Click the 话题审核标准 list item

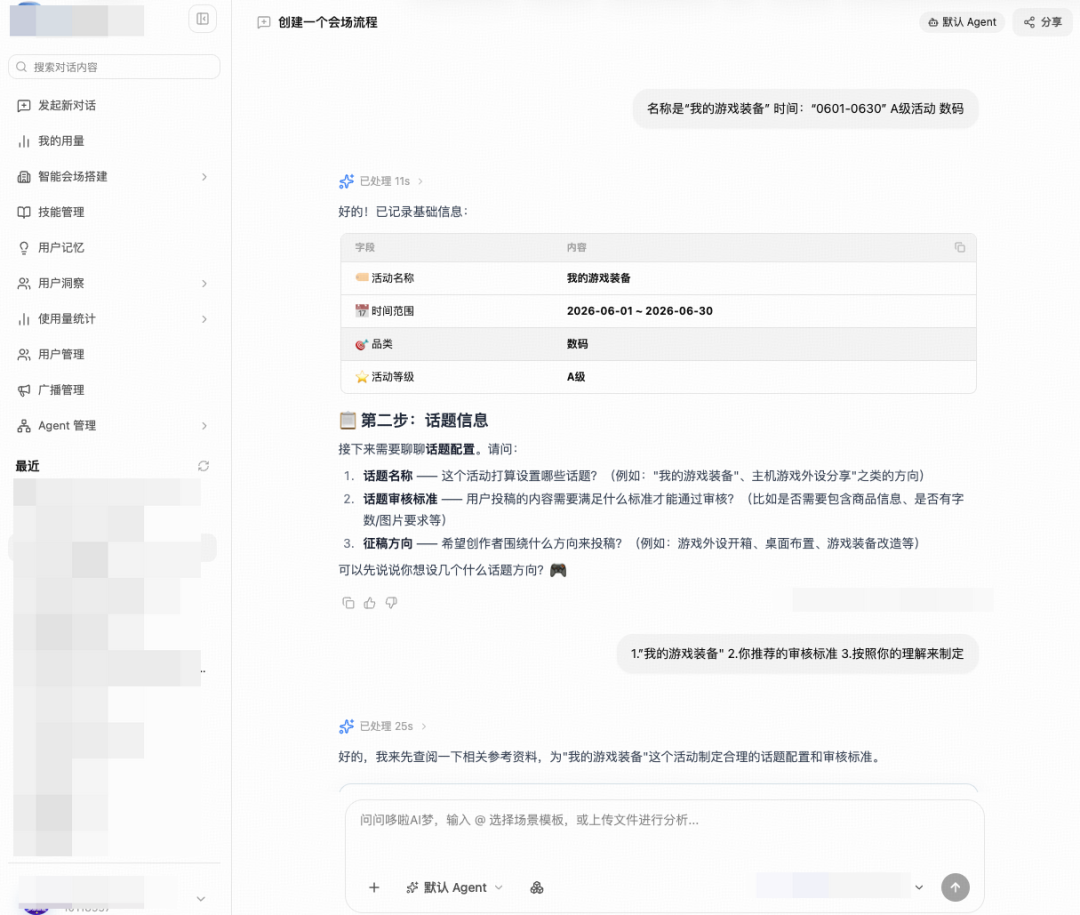tap(663, 509)
